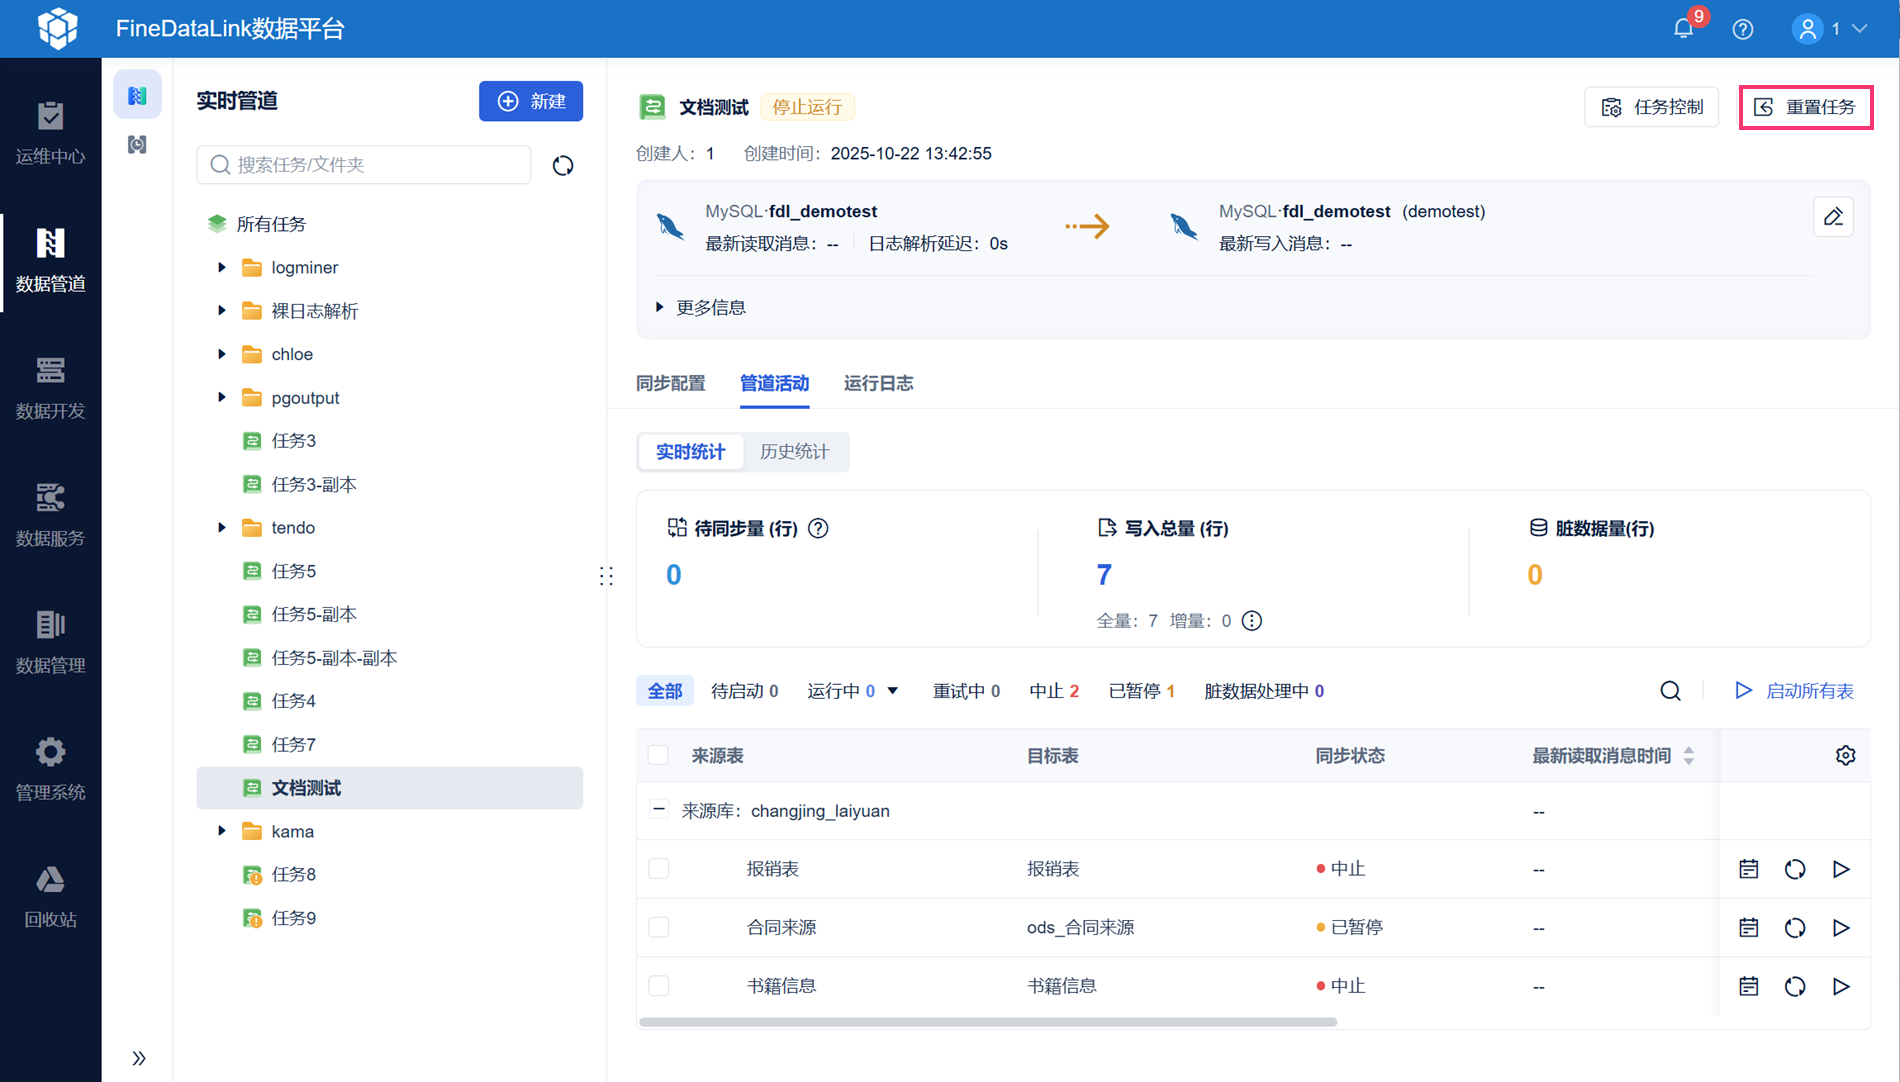Open 数据服务 in the sidebar
The width and height of the screenshot is (1900, 1082).
pyautogui.click(x=50, y=514)
